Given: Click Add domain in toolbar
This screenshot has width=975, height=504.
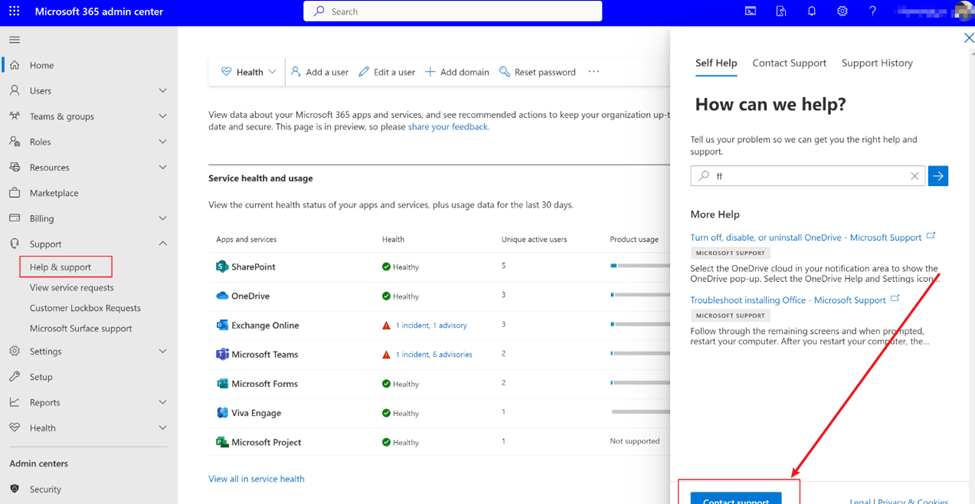Looking at the screenshot, I should tap(457, 72).
